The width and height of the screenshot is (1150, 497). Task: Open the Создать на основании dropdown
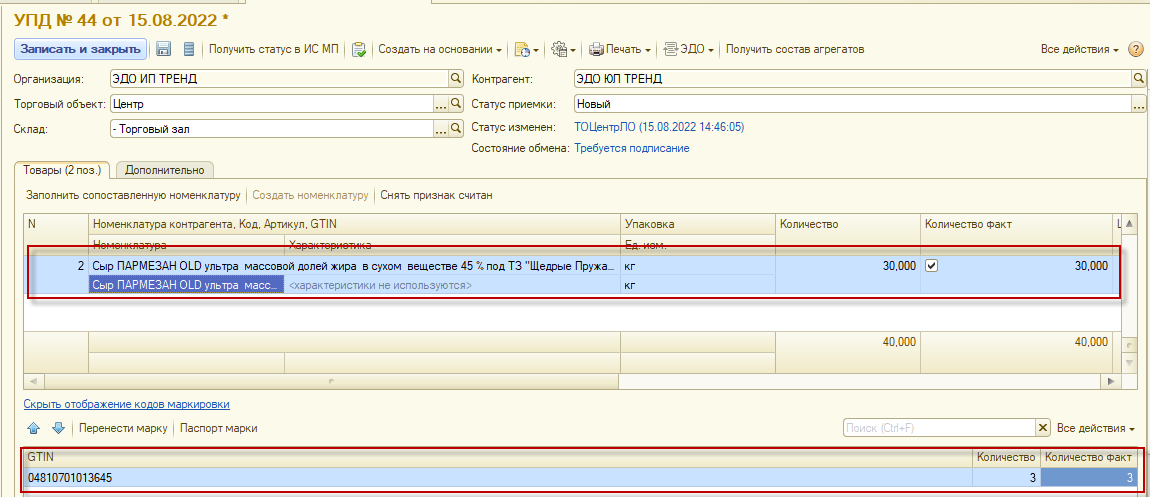(x=440, y=49)
